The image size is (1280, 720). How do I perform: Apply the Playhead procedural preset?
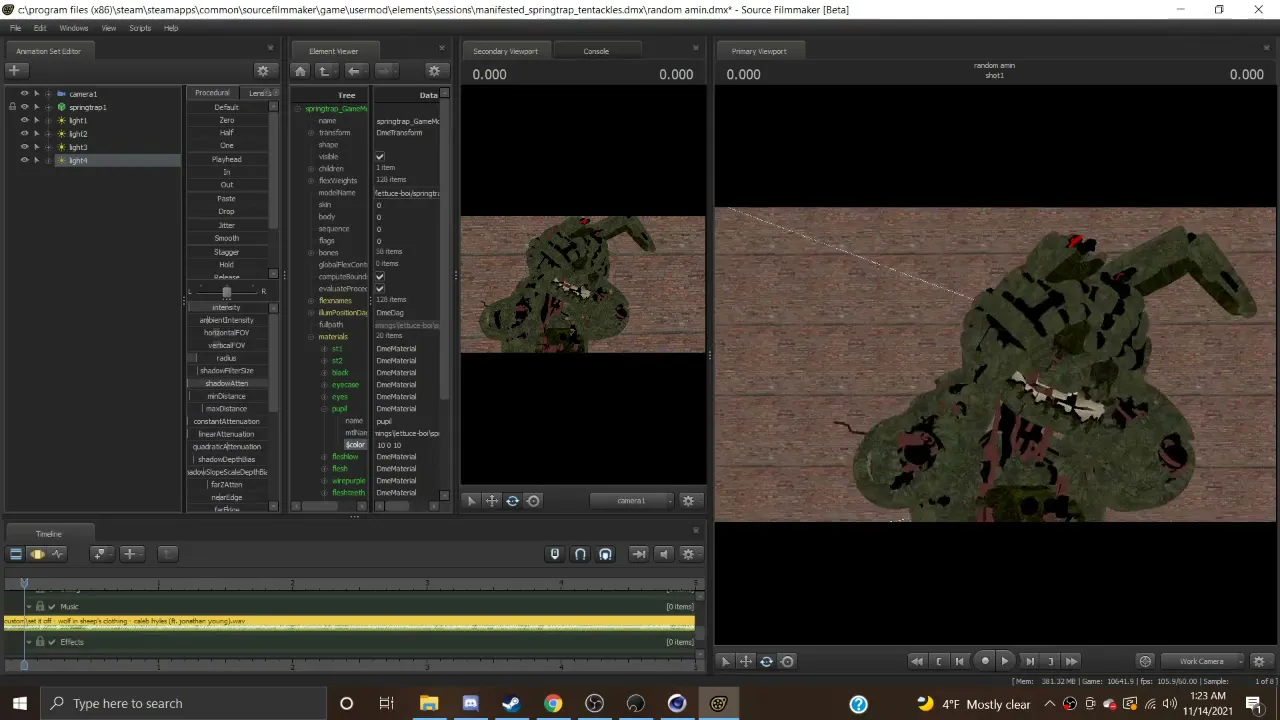(x=227, y=159)
